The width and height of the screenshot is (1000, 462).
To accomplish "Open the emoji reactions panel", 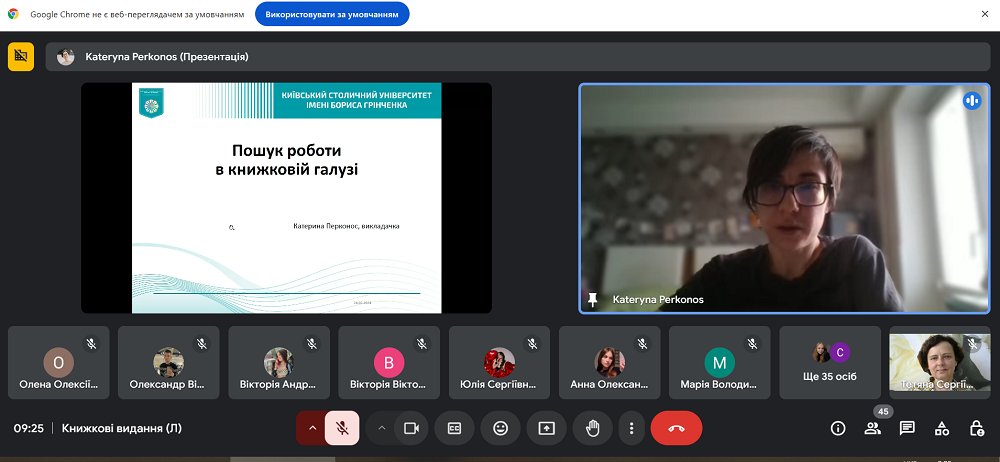I will pos(501,428).
